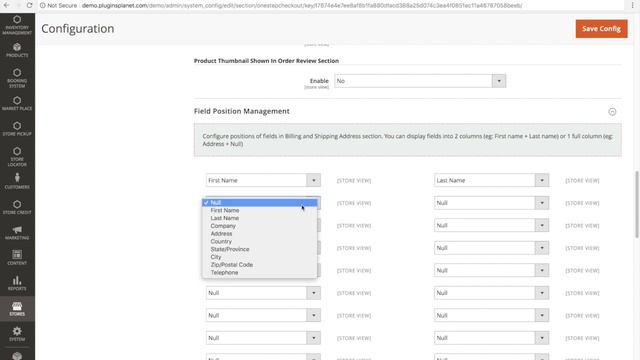Screen dimensions: 640x360
Task: Click the Not Secure site info icon
Action: 43,5
